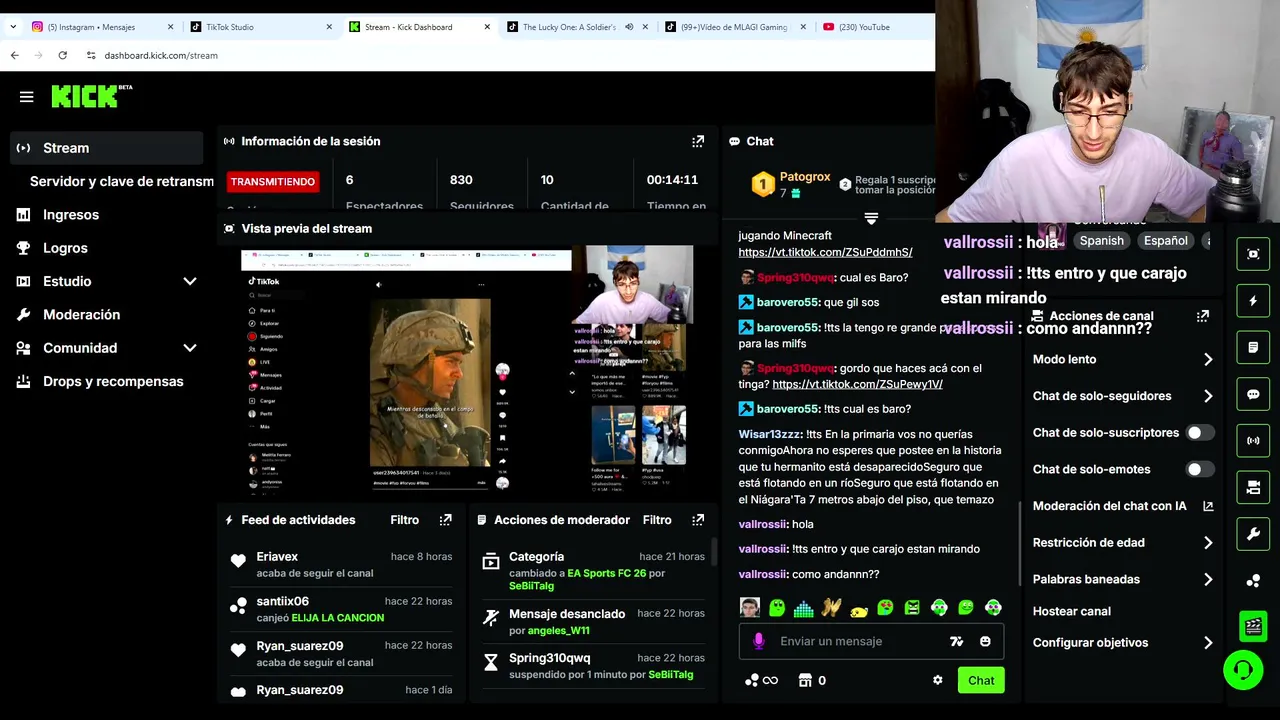The image size is (1280, 720).
Task: Open the hamburger menu beside the Kick logo
Action: coord(26,97)
